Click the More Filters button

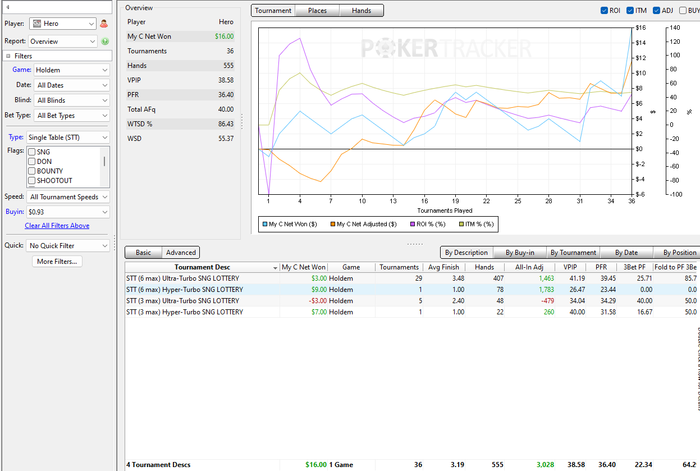57,262
